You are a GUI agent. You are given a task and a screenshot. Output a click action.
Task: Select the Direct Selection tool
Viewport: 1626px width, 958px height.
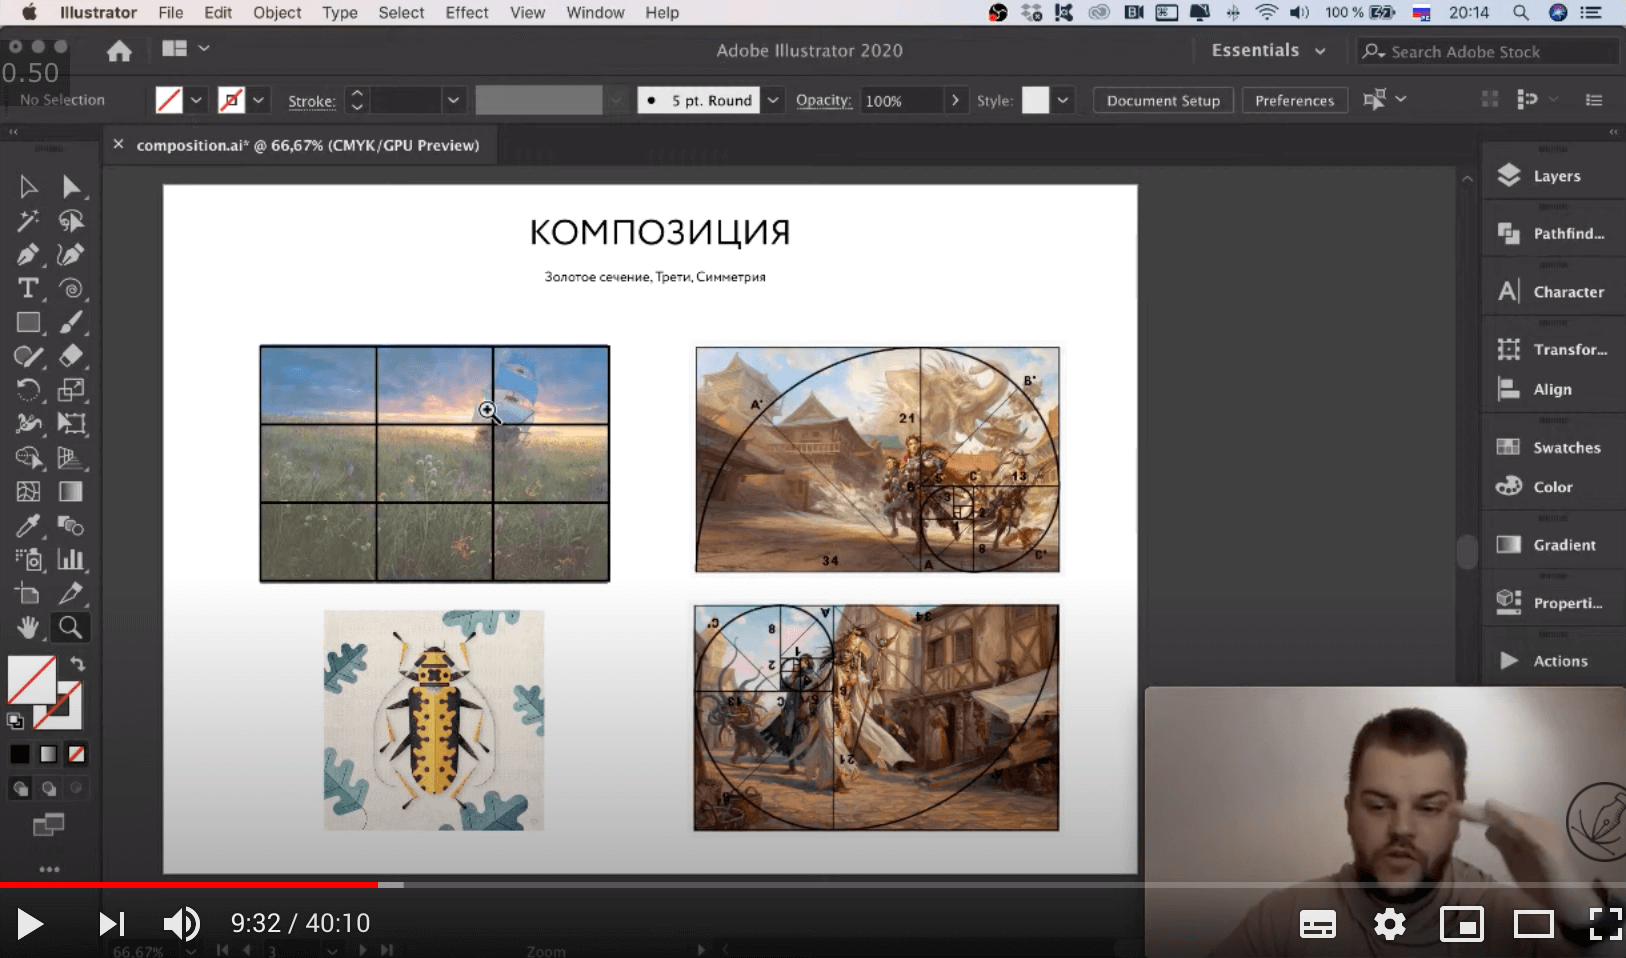click(71, 187)
